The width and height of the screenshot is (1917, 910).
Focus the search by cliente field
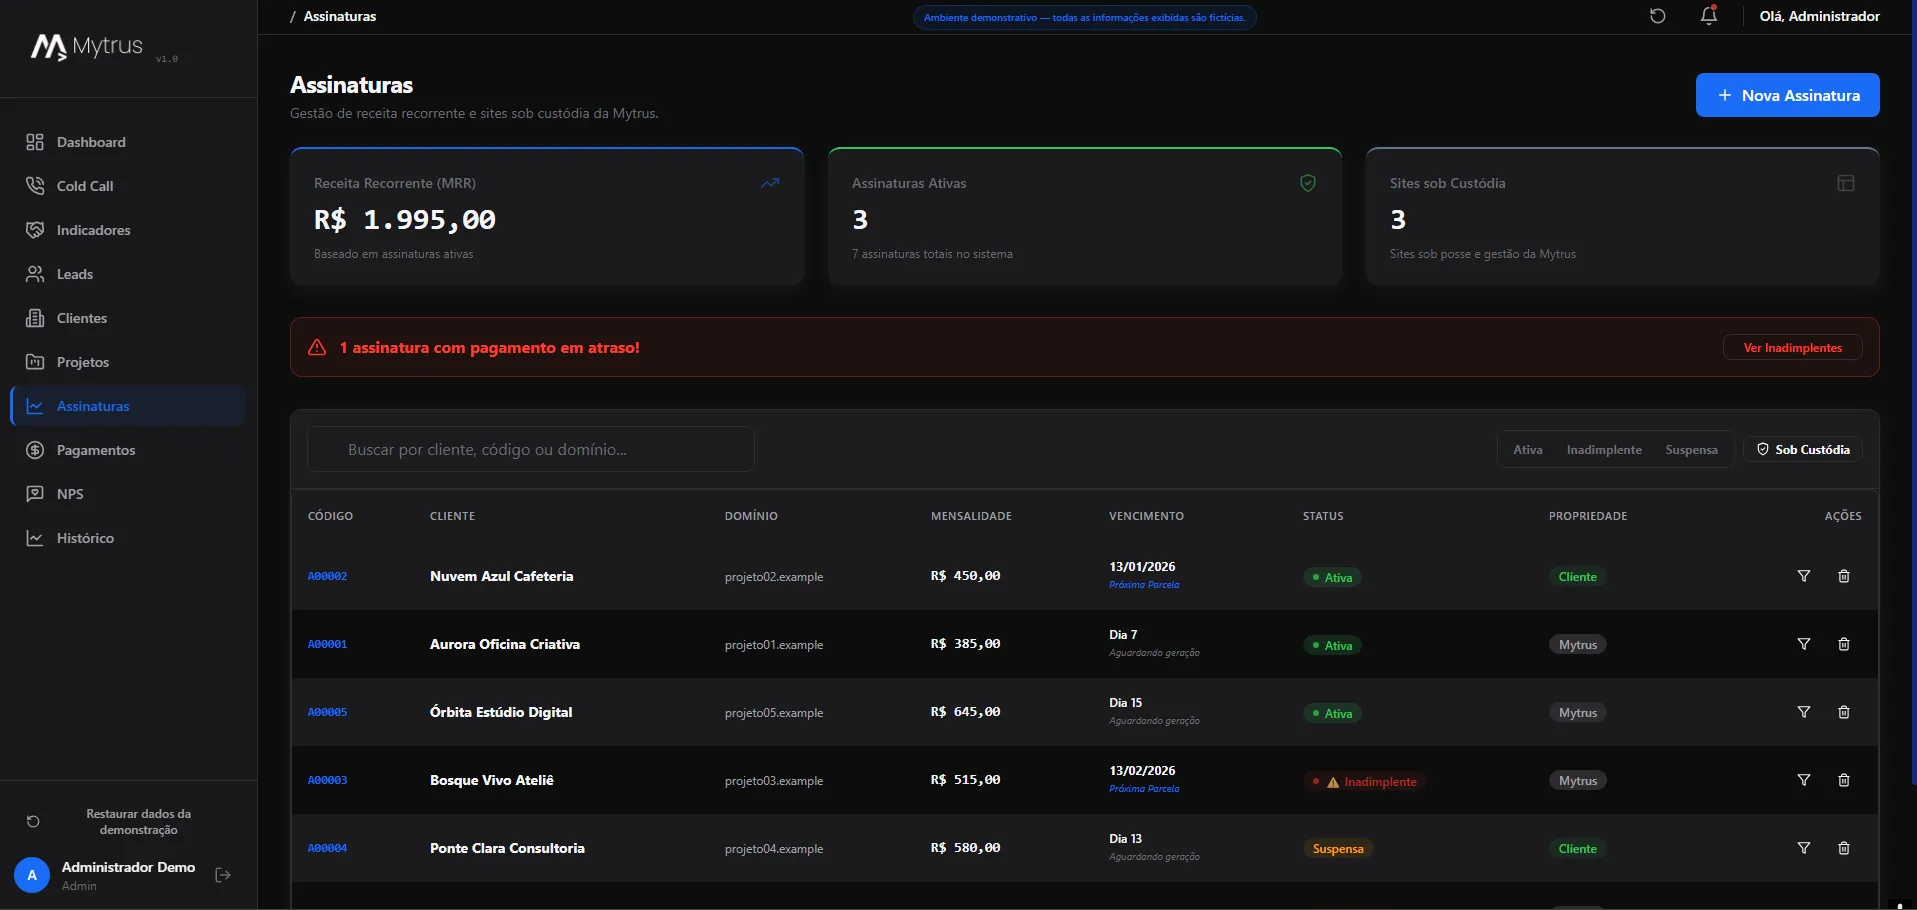tap(530, 449)
